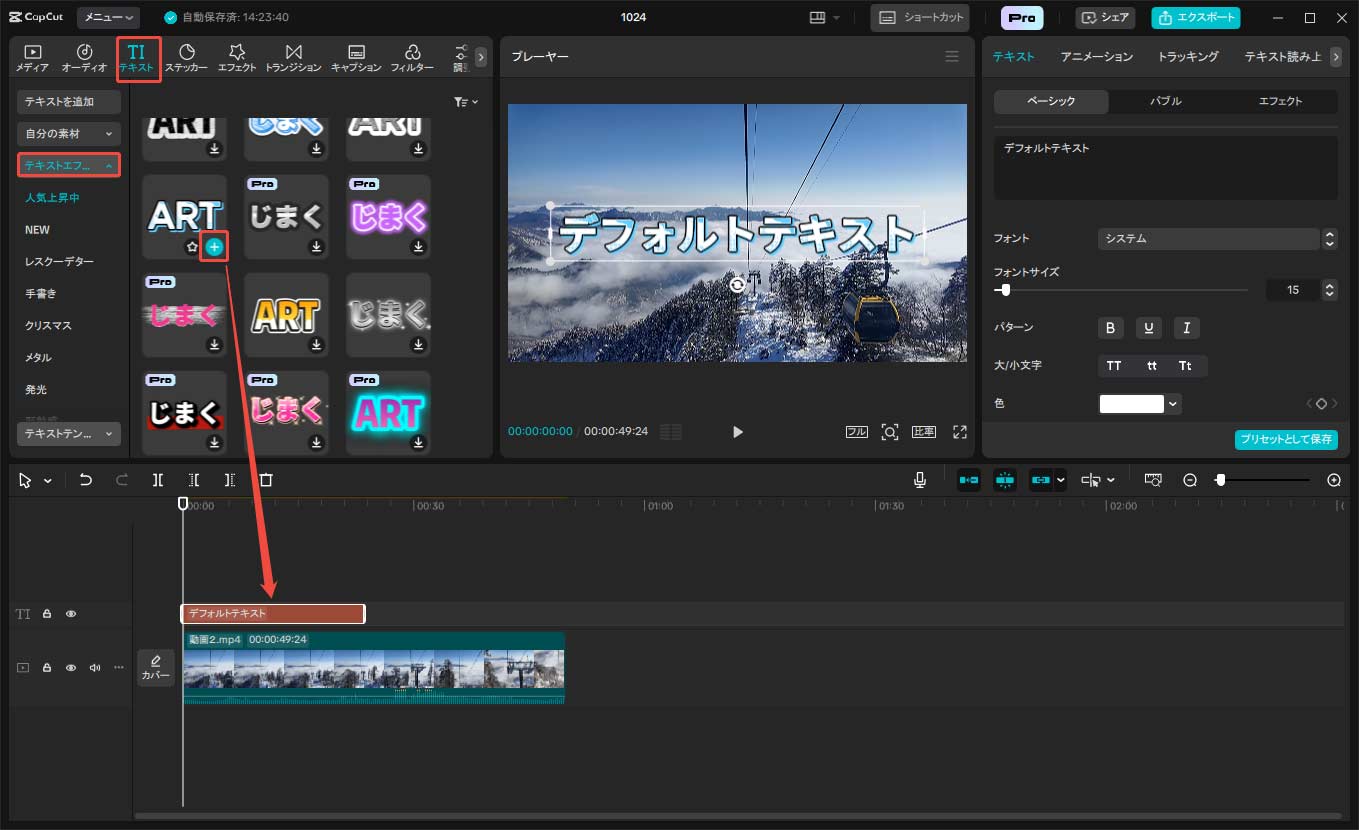Click the undo icon above the timeline
Viewport: 1359px width, 830px height.
[x=85, y=479]
